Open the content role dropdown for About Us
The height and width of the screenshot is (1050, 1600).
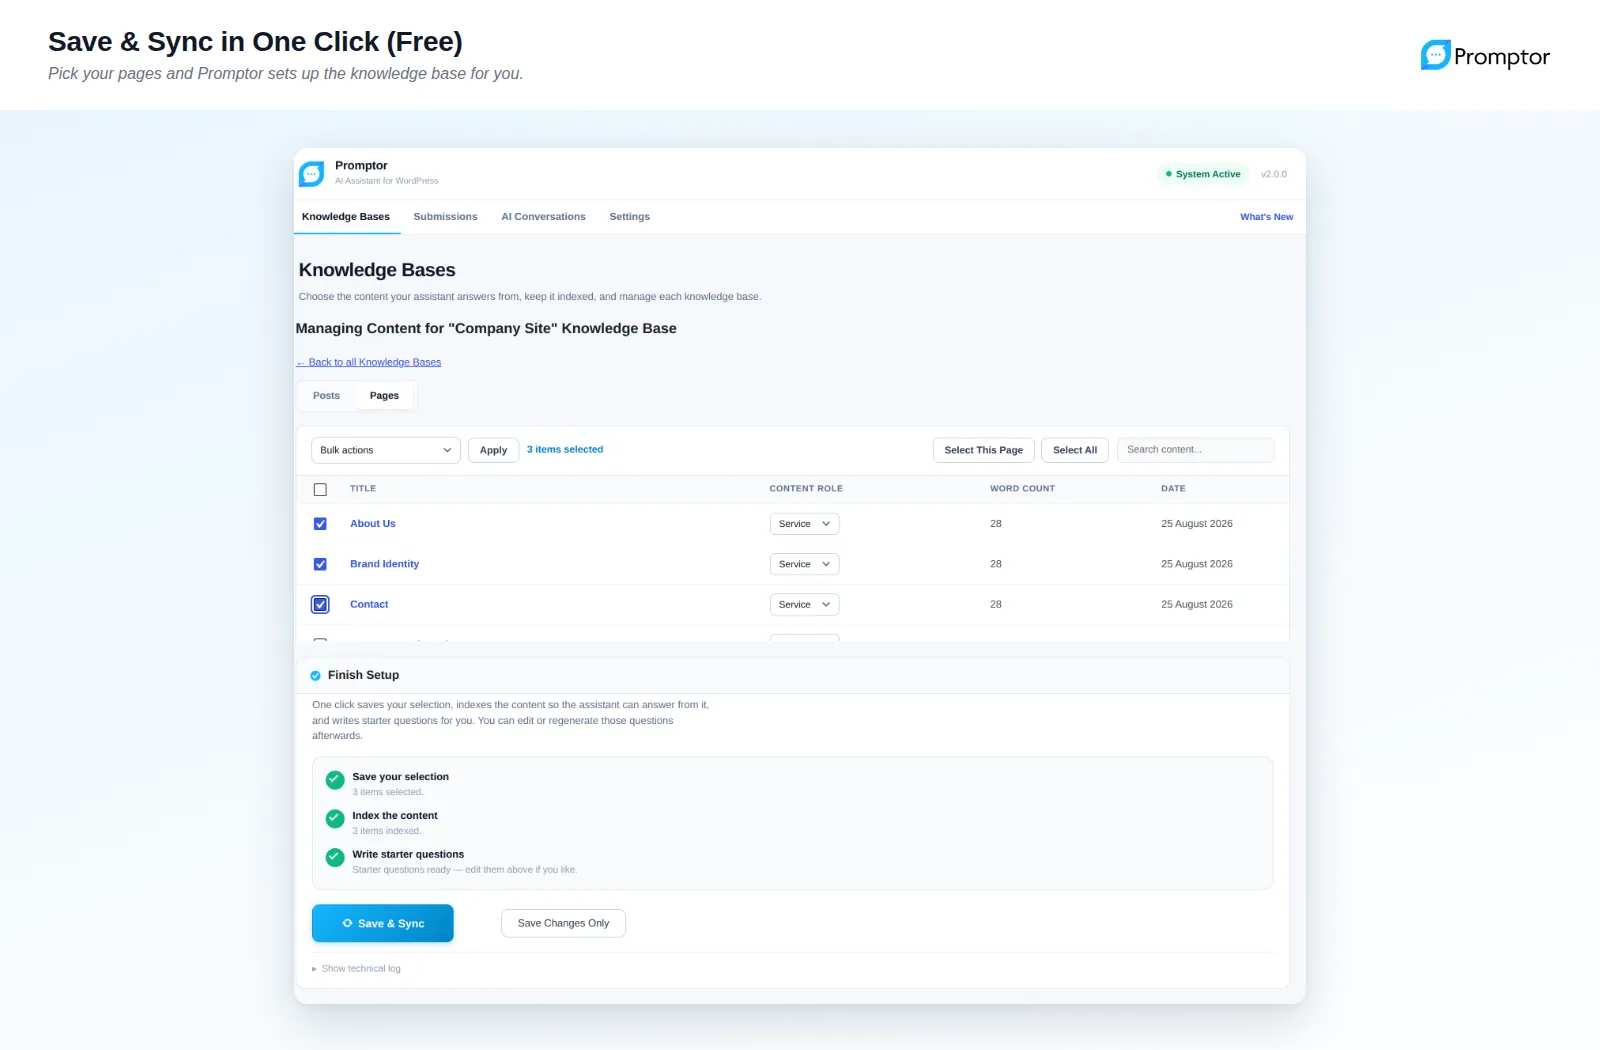click(x=804, y=524)
